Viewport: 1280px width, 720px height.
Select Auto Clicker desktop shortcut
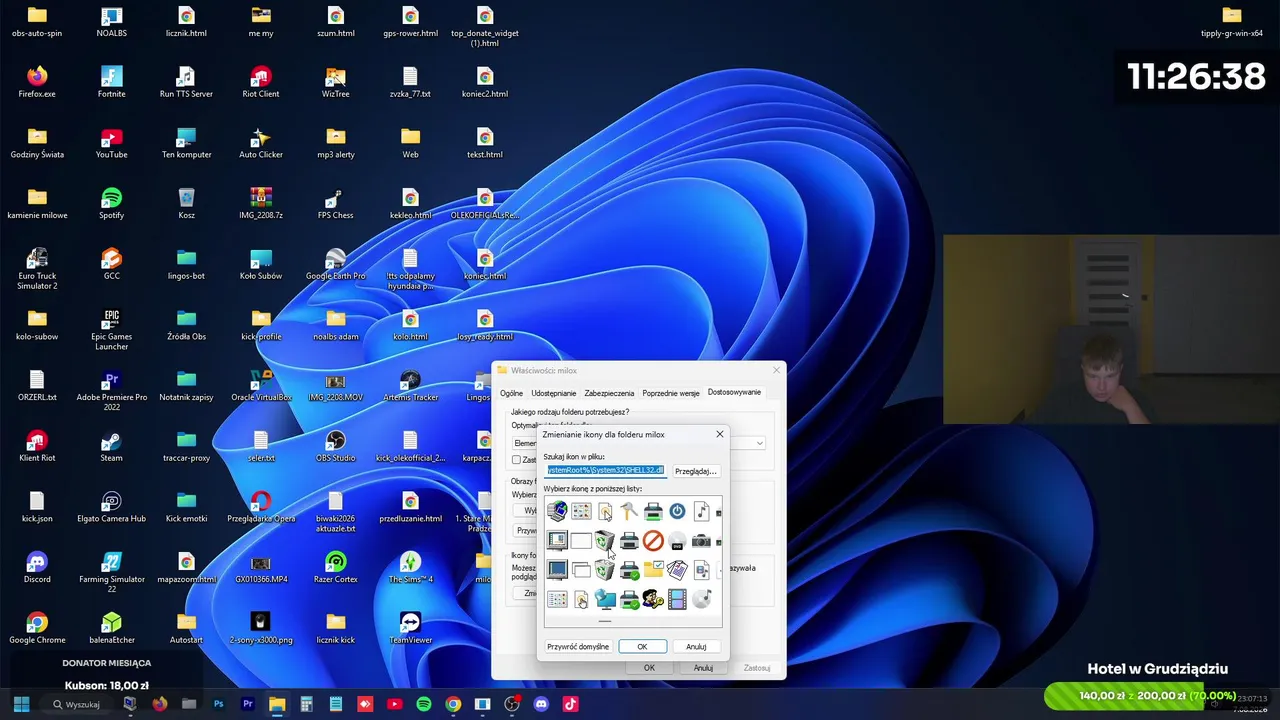(261, 143)
